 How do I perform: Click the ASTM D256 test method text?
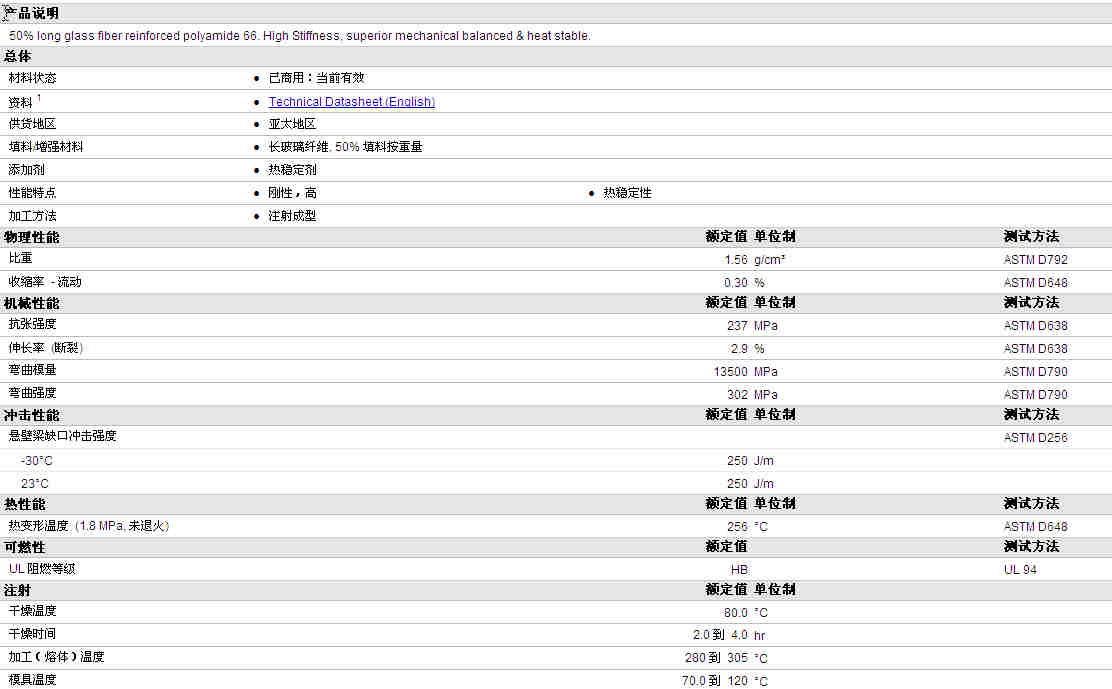[1035, 437]
